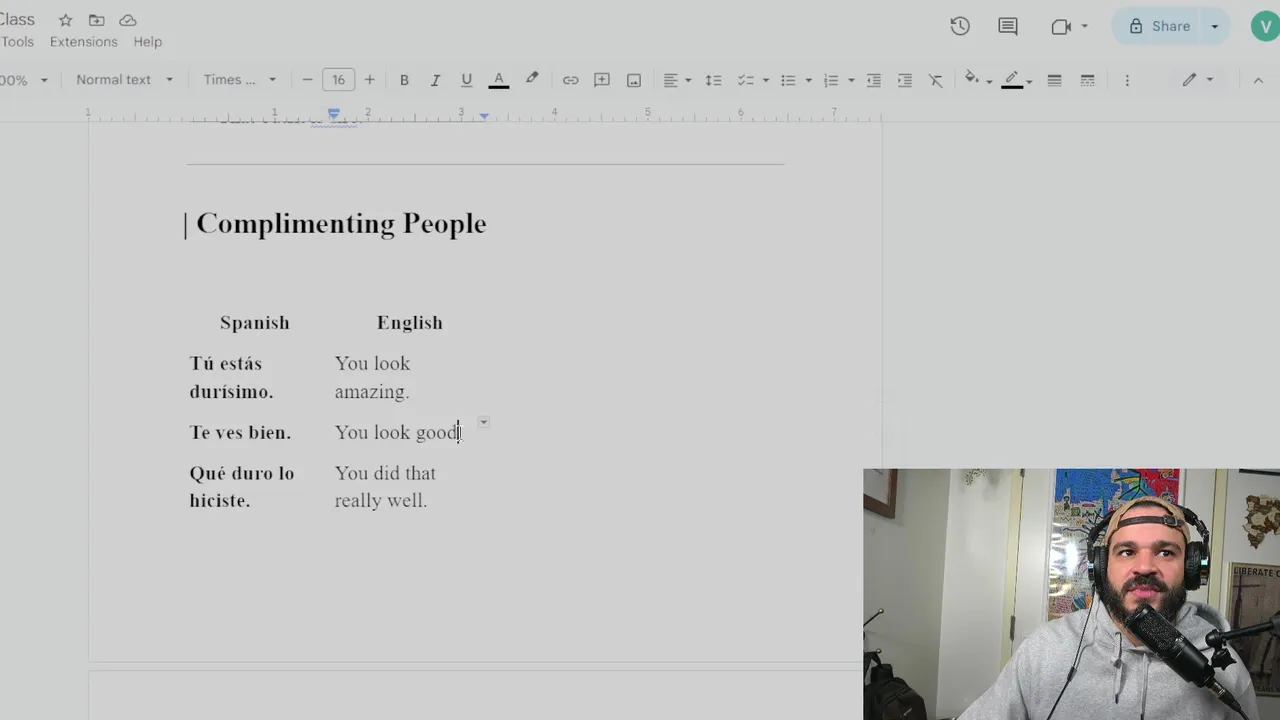The width and height of the screenshot is (1280, 720).
Task: Open the text color picker
Action: [x=498, y=80]
